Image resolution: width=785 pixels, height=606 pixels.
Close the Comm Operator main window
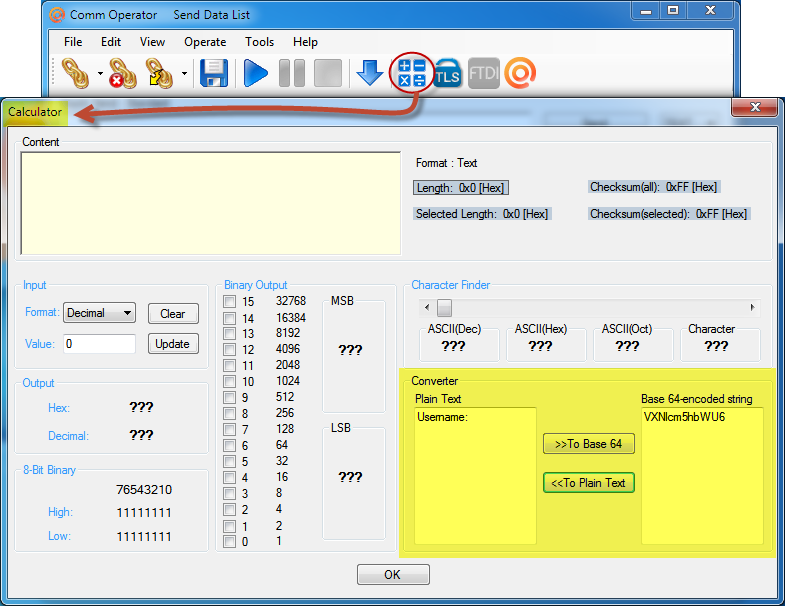click(x=710, y=11)
